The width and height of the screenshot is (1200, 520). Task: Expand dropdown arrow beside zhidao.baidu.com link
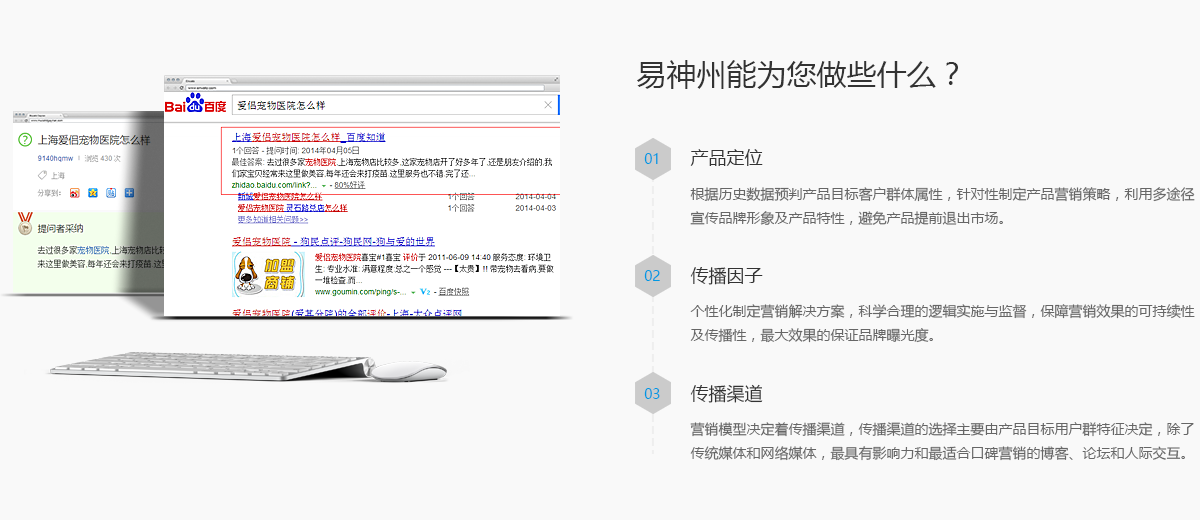click(x=325, y=185)
